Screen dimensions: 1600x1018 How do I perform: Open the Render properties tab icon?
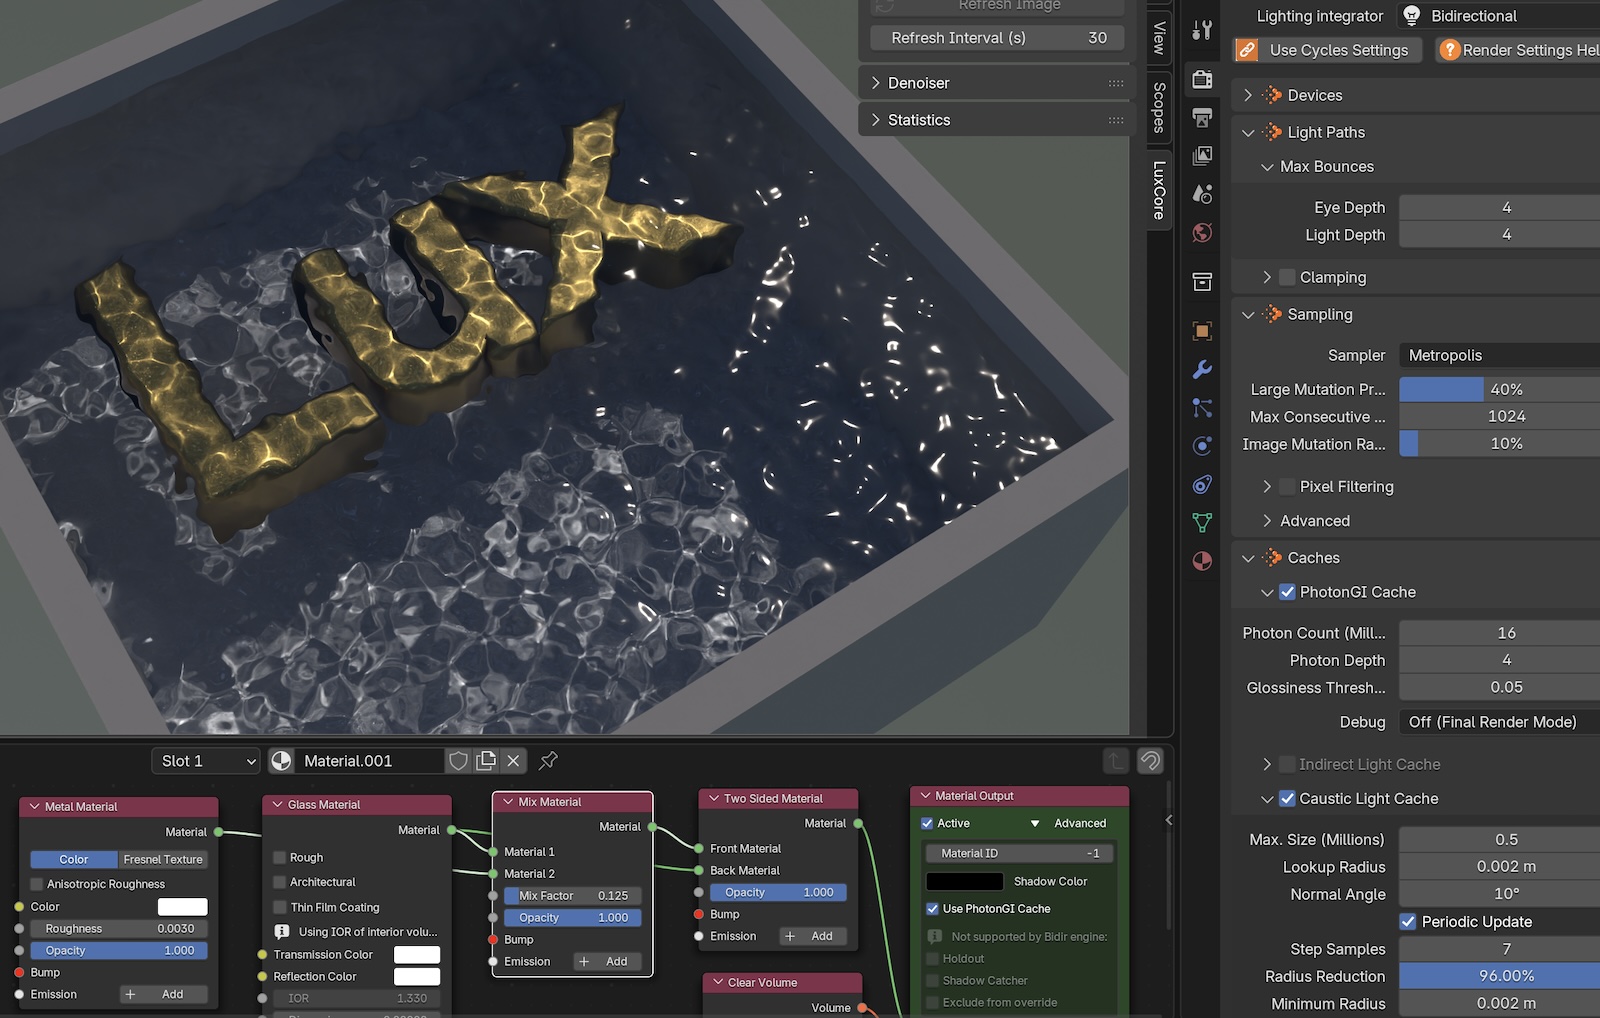[x=1202, y=79]
